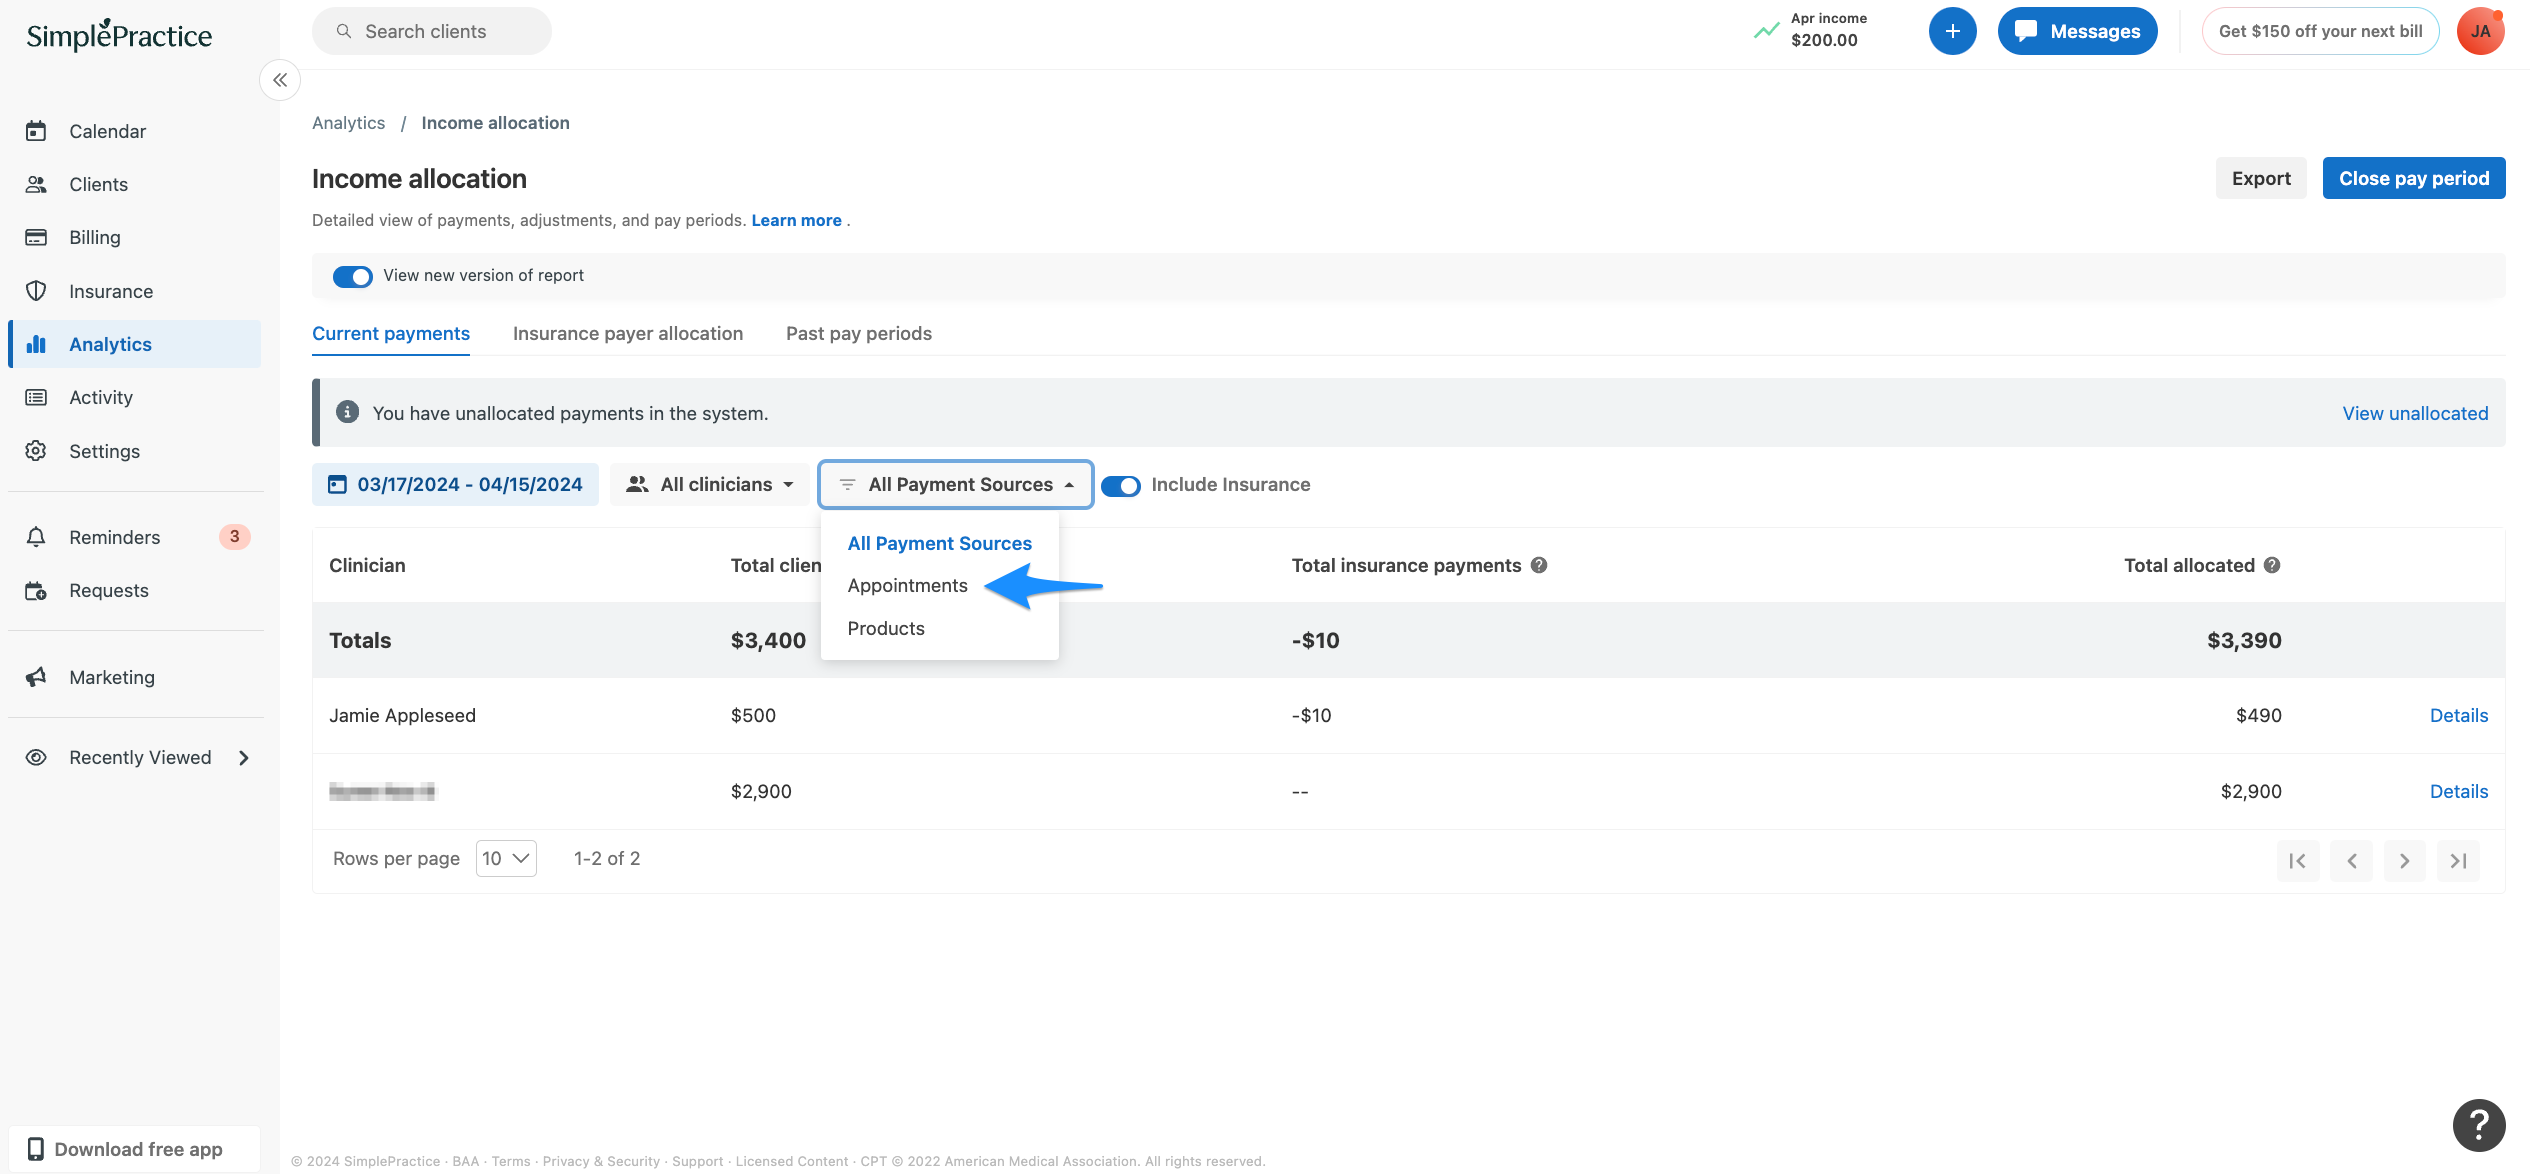Image resolution: width=2530 pixels, height=1174 pixels.
Task: Open the Messages button
Action: coord(2077,31)
